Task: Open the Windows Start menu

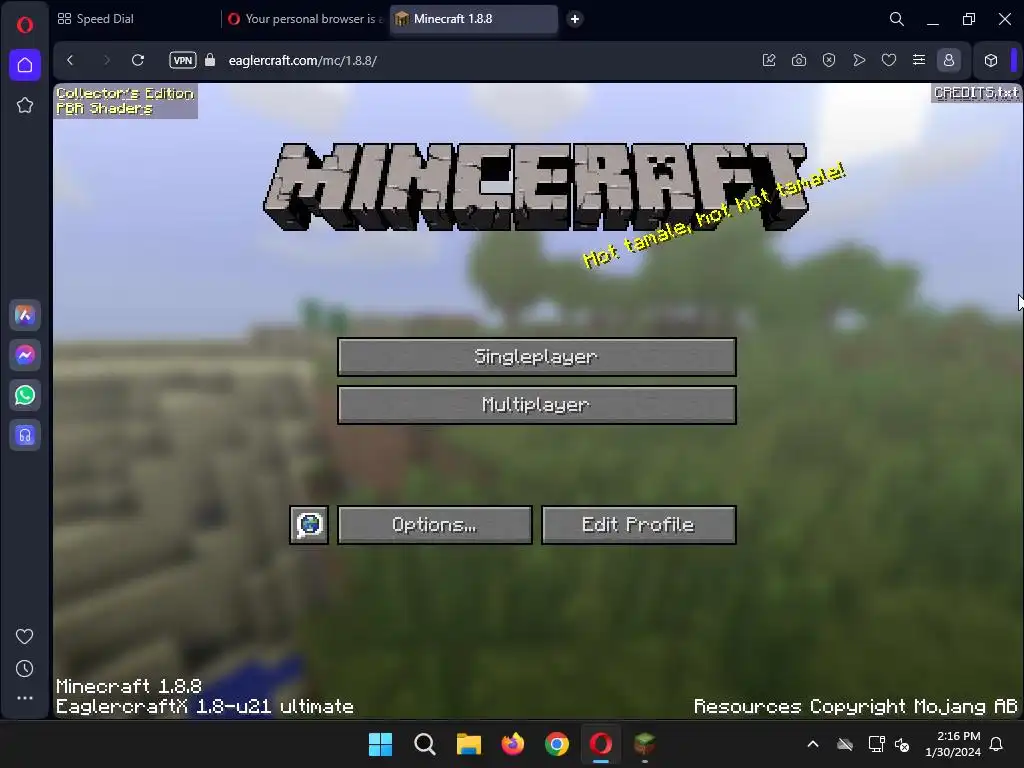Action: click(380, 744)
